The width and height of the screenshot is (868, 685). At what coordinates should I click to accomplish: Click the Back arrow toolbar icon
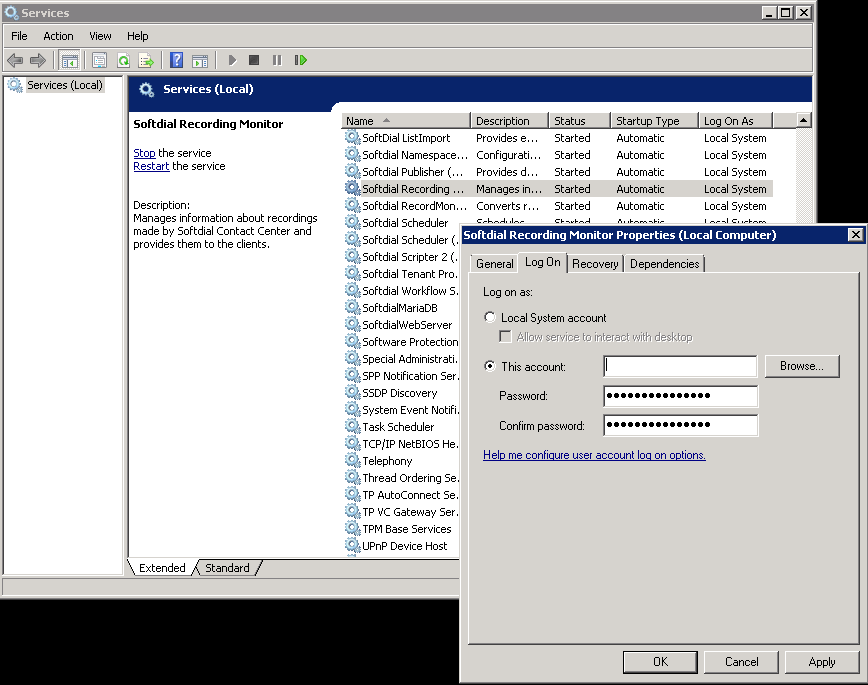[x=15, y=60]
